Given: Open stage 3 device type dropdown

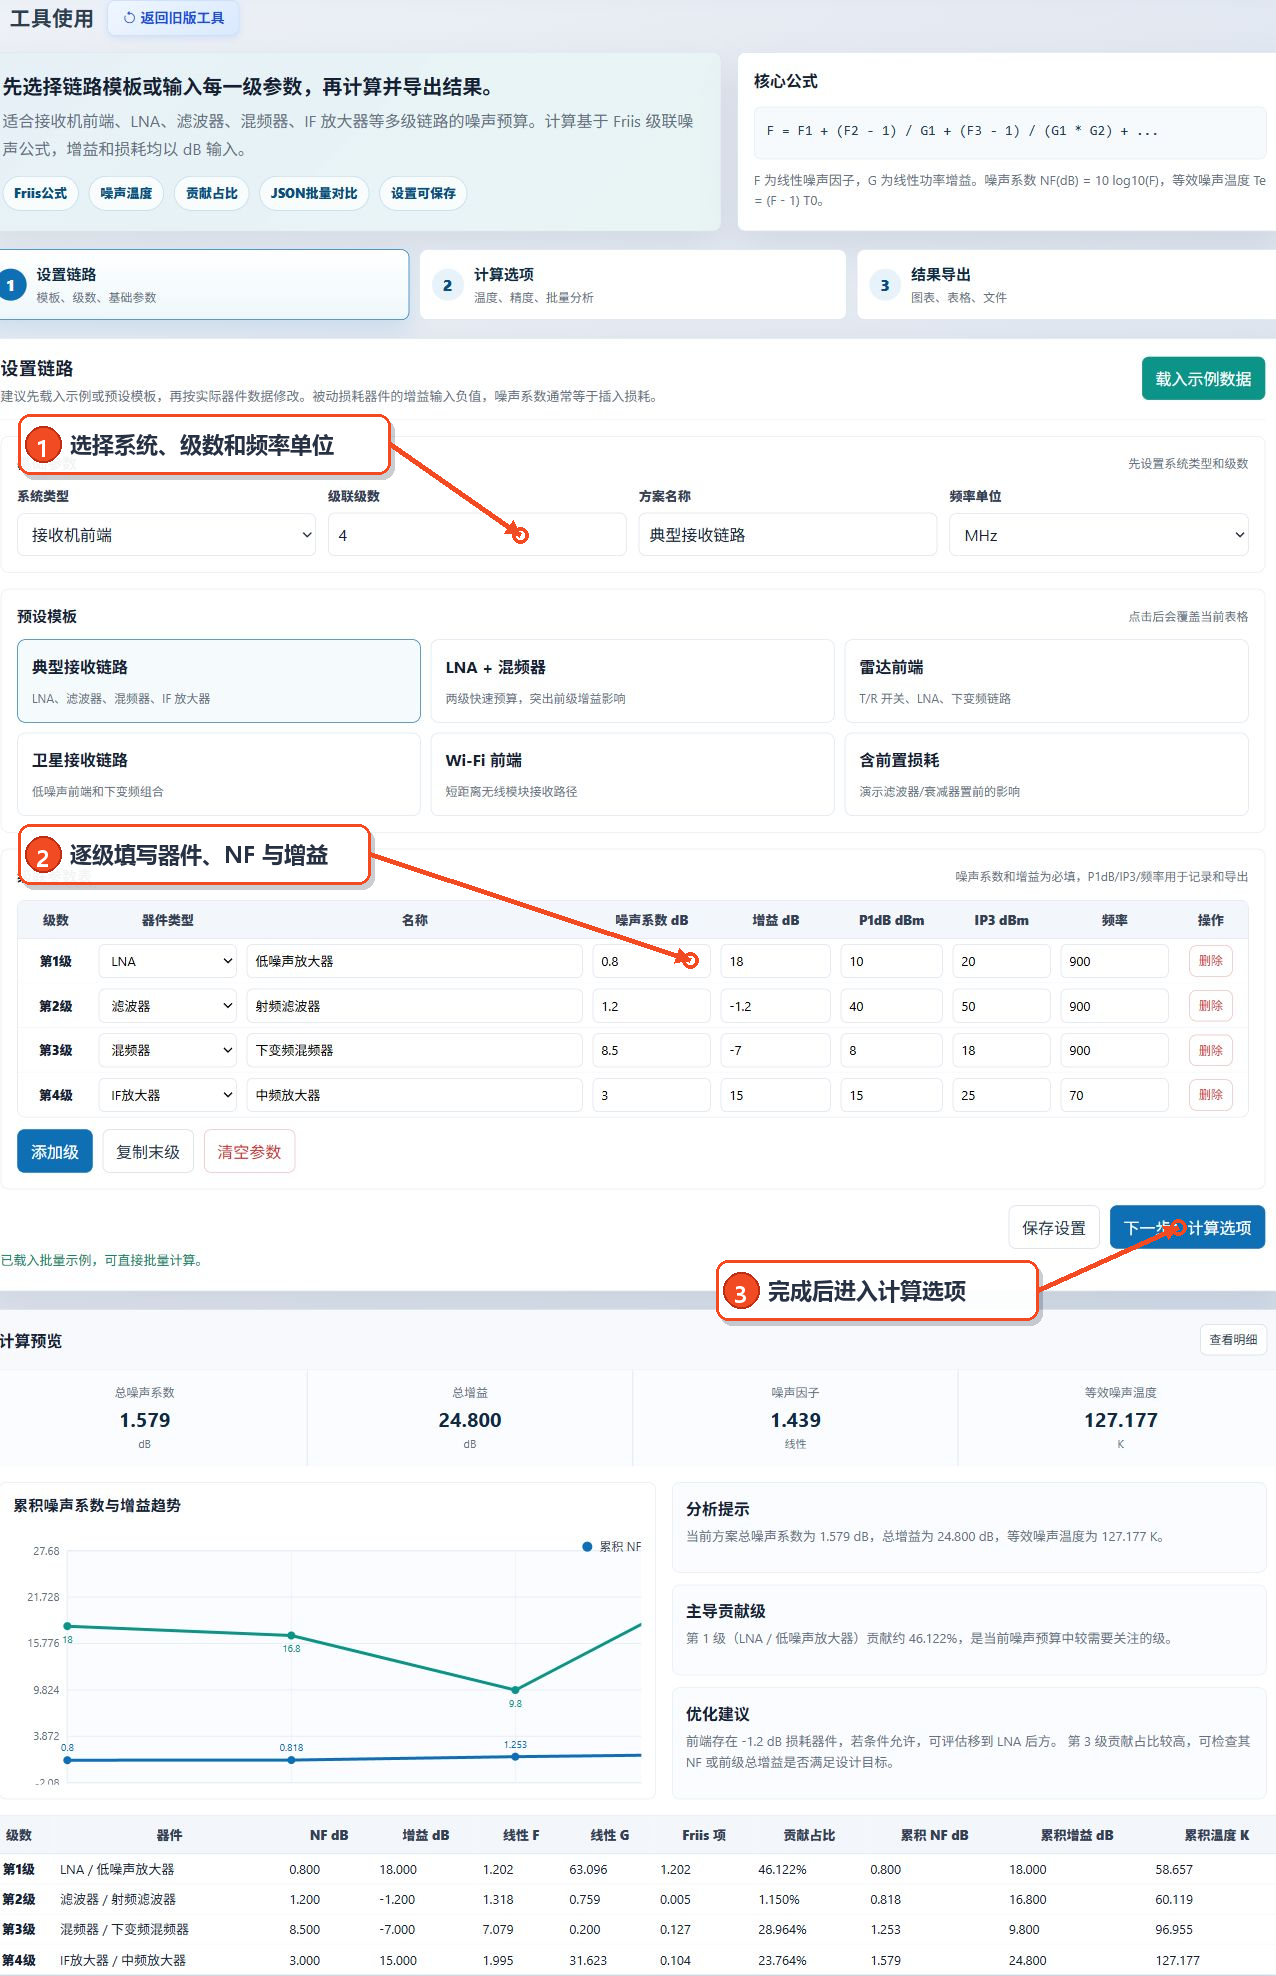Looking at the screenshot, I should tap(168, 1050).
